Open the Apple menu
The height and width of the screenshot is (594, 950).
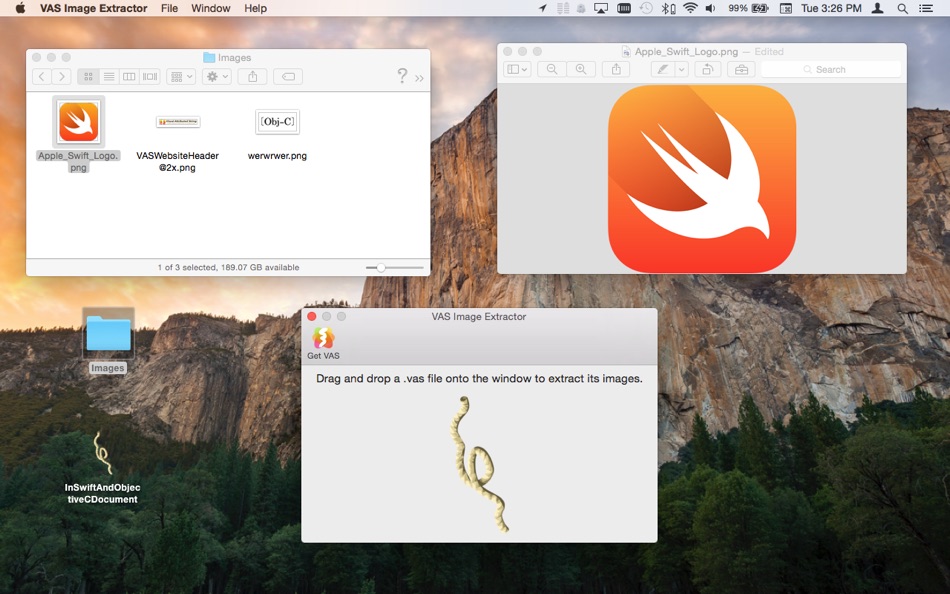pyautogui.click(x=20, y=8)
